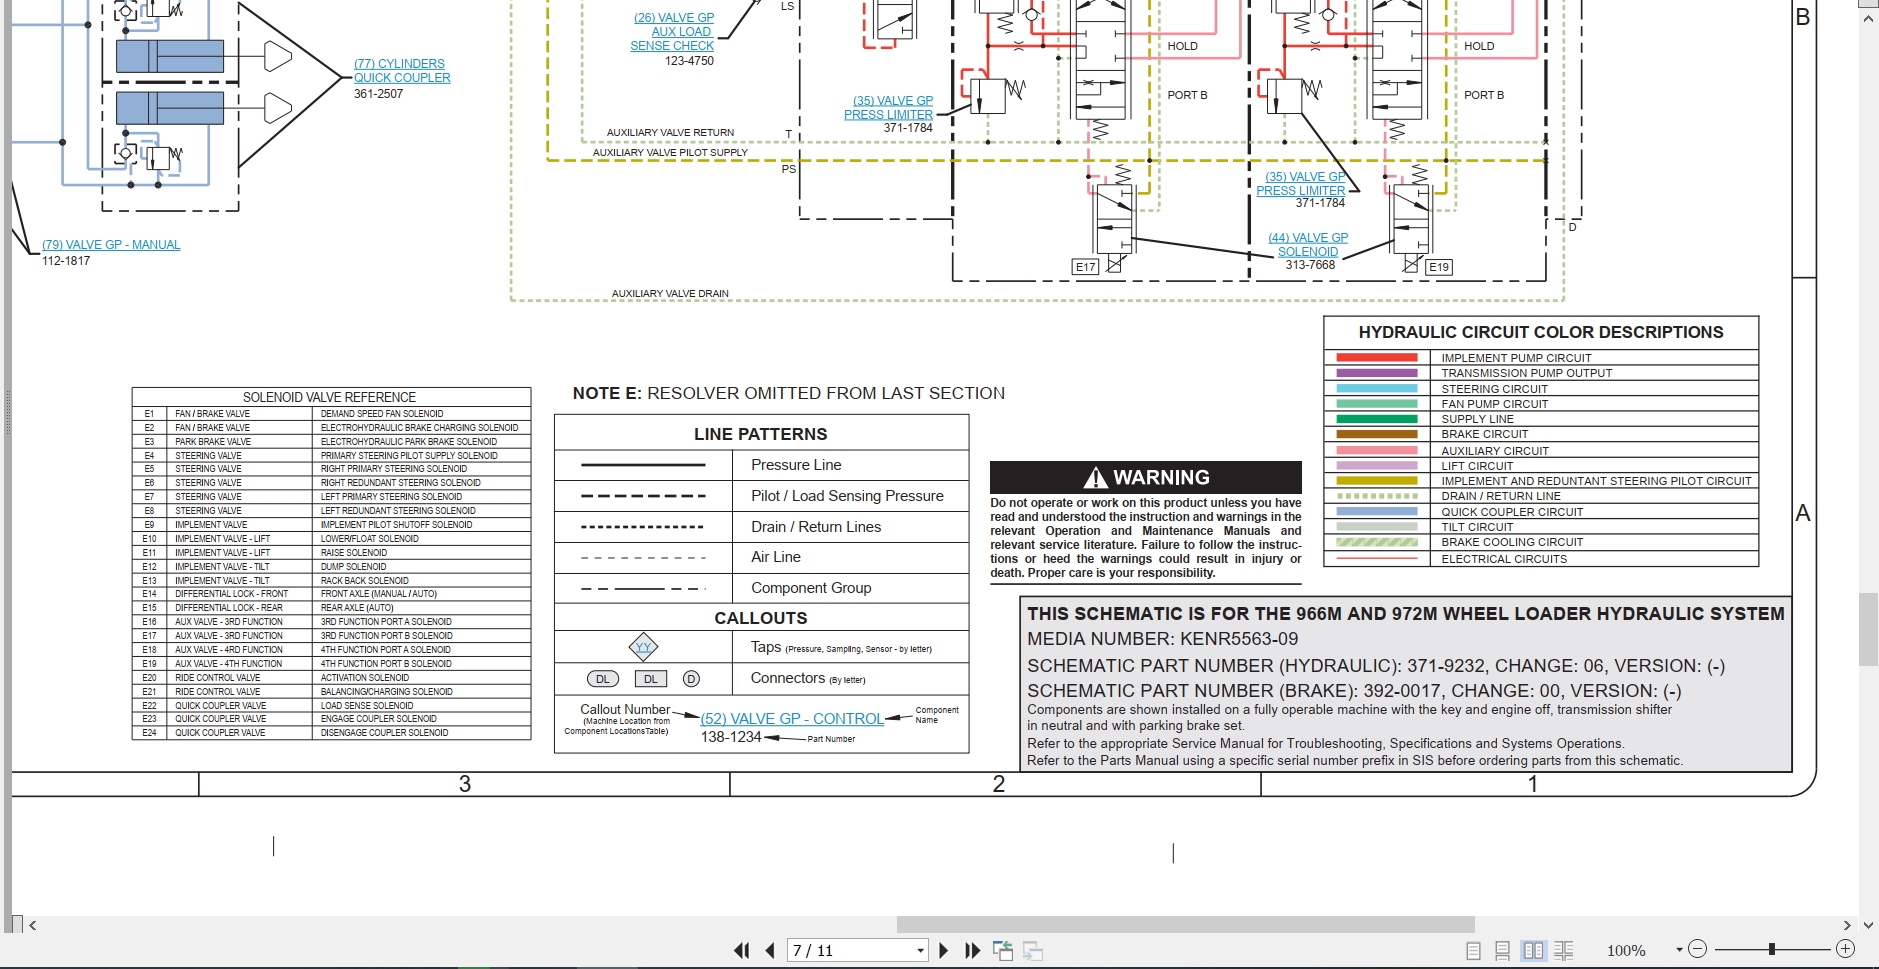Open (77) Cylinders Quick Coupler link
This screenshot has width=1879, height=969.
[x=402, y=70]
